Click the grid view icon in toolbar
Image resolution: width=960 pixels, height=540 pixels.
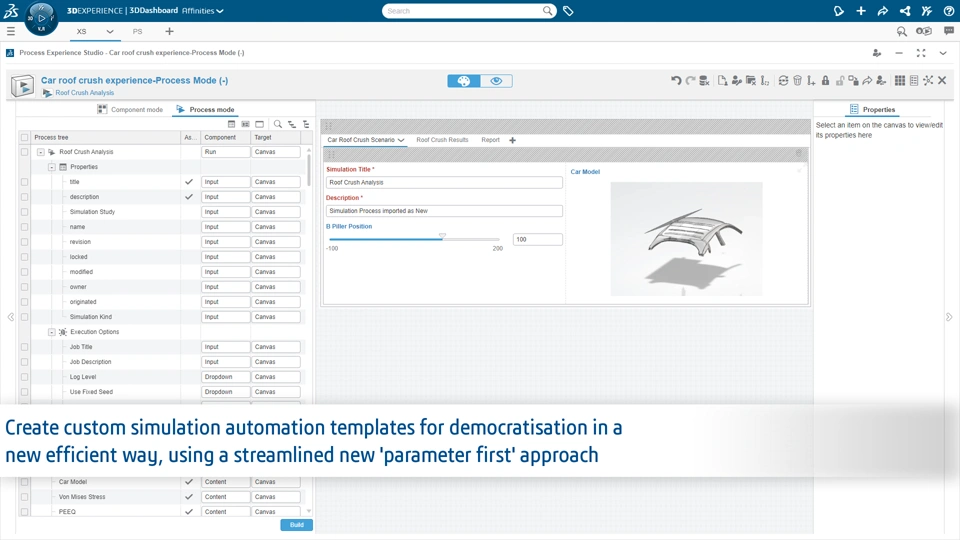point(899,80)
